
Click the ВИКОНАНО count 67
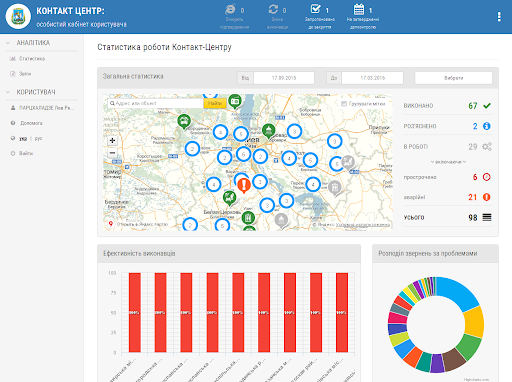point(473,106)
